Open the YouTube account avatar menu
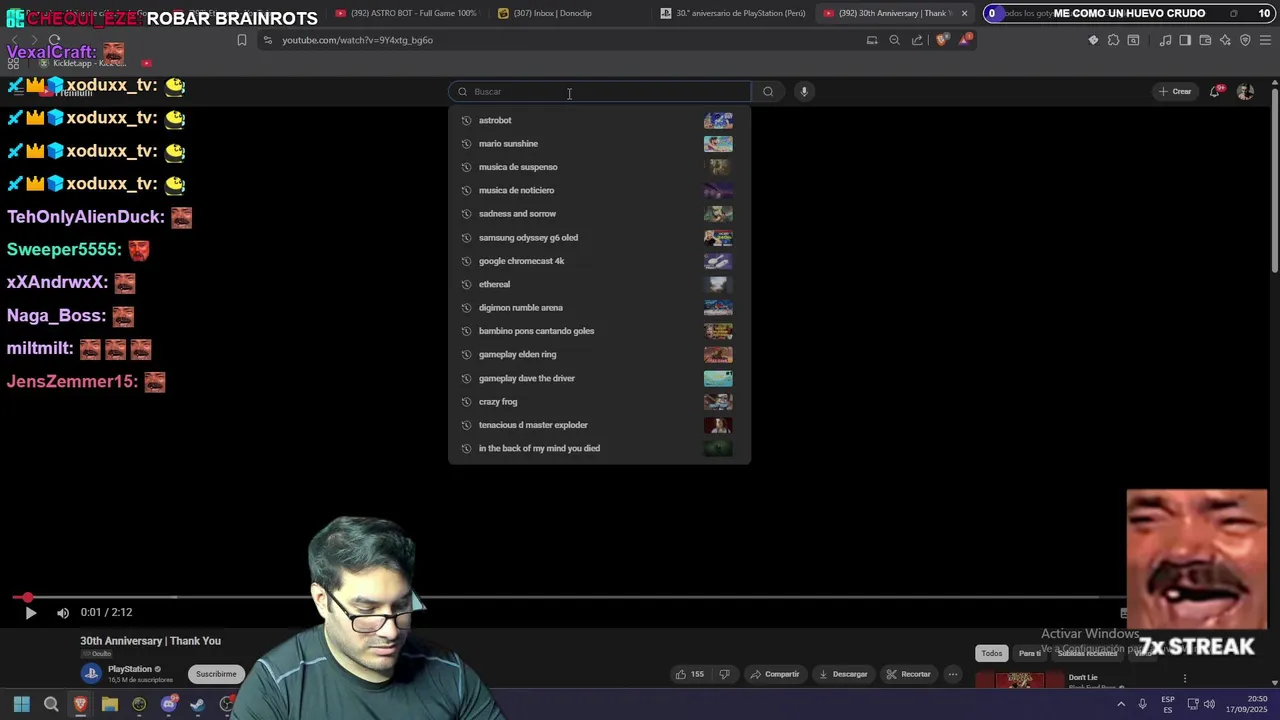Viewport: 1280px width, 720px height. pos(1245,92)
